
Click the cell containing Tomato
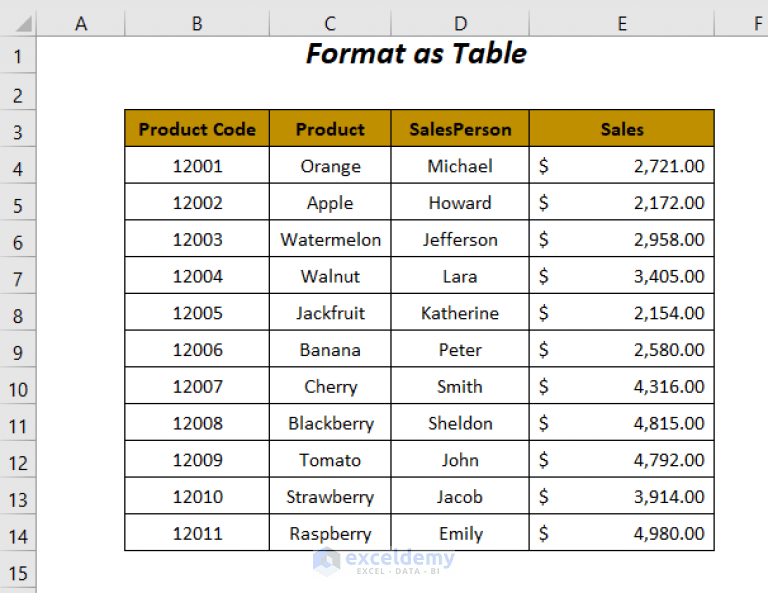[x=330, y=459]
